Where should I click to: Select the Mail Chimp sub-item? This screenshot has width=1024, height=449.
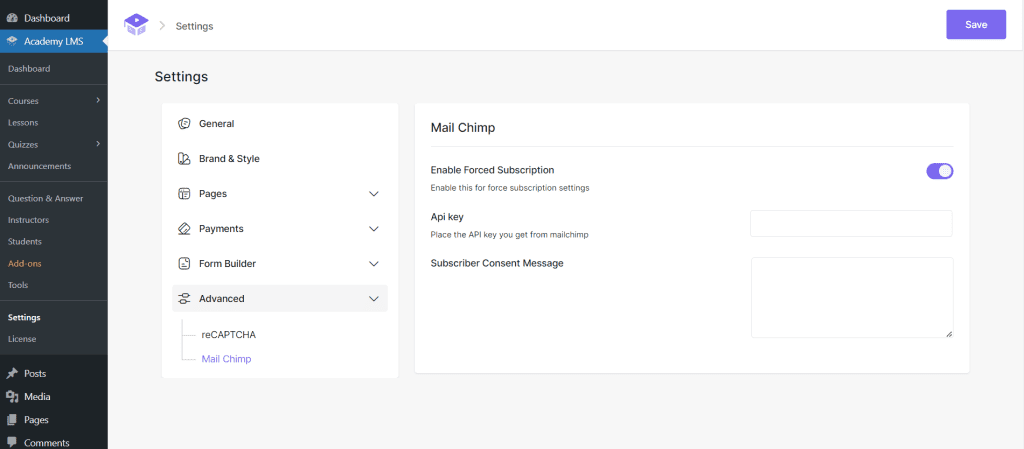point(226,359)
